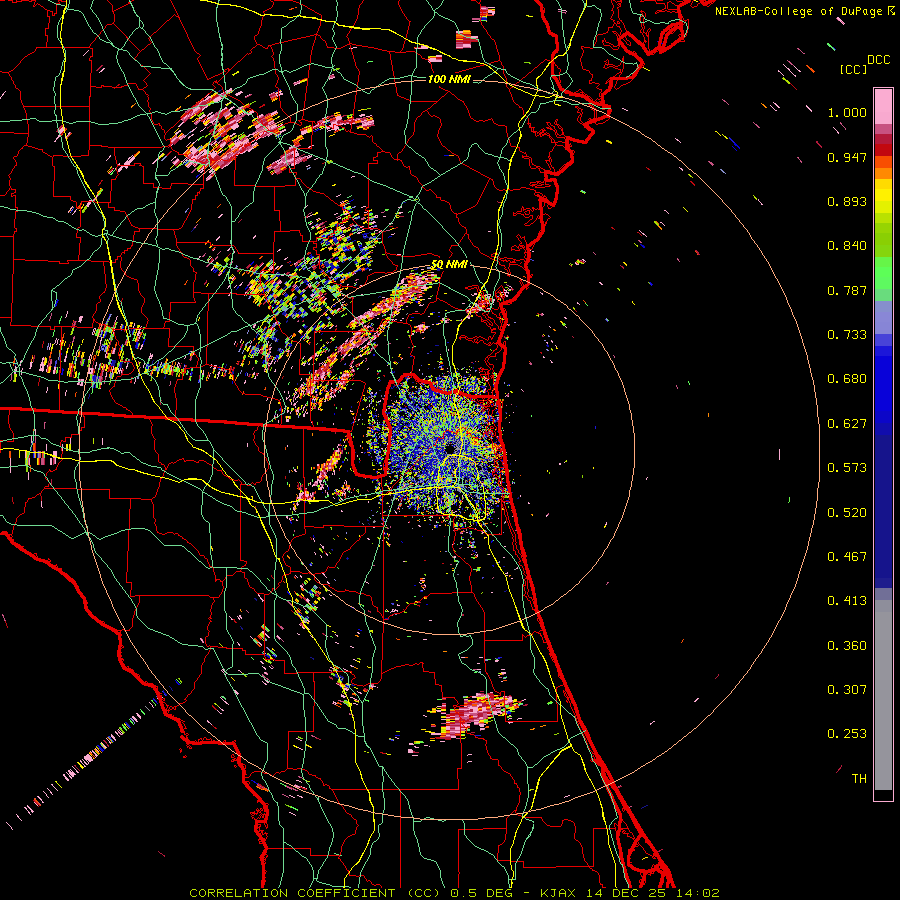Image resolution: width=900 pixels, height=900 pixels.
Task: Click the 0.520 legend value
Action: (x=847, y=513)
